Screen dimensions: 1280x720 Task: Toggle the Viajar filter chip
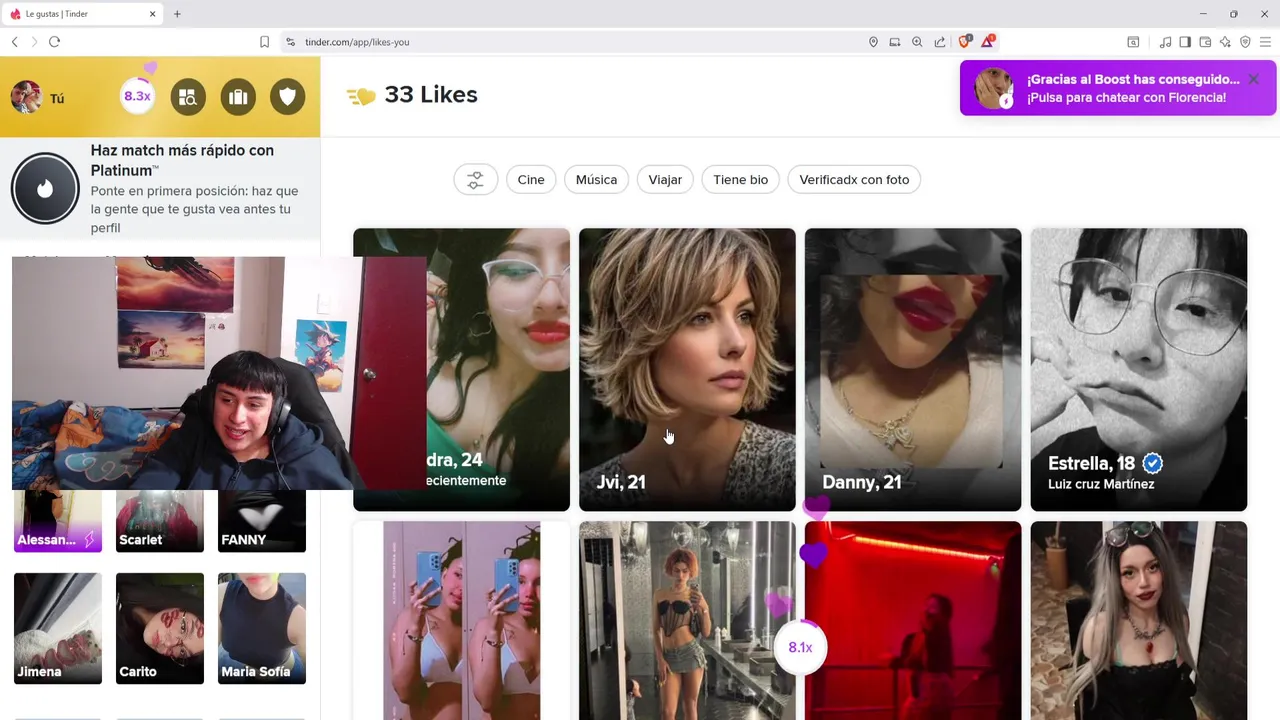(x=665, y=180)
